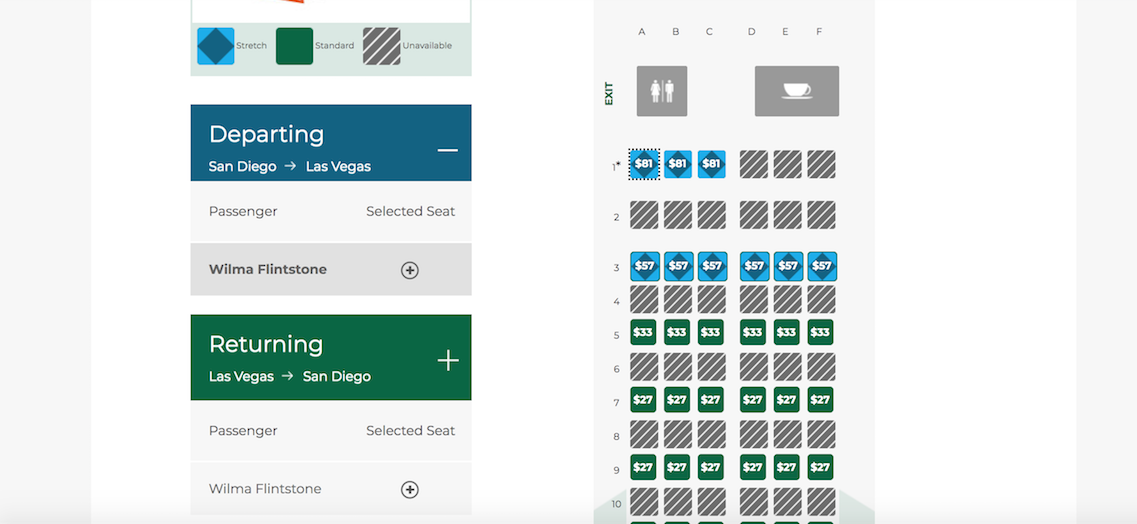Image resolution: width=1137 pixels, height=524 pixels.
Task: Choose the $57 stretch seat 3C
Action: click(x=712, y=266)
